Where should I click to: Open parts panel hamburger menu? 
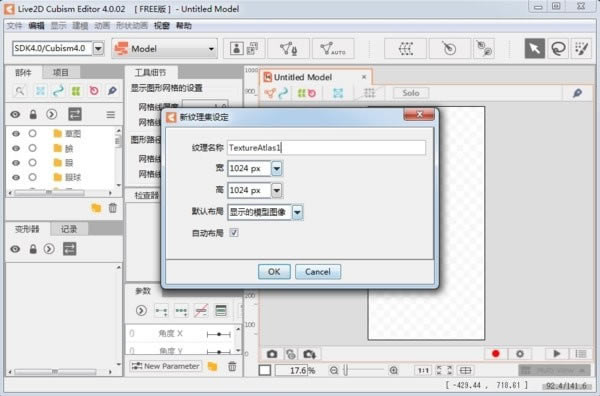pos(111,114)
